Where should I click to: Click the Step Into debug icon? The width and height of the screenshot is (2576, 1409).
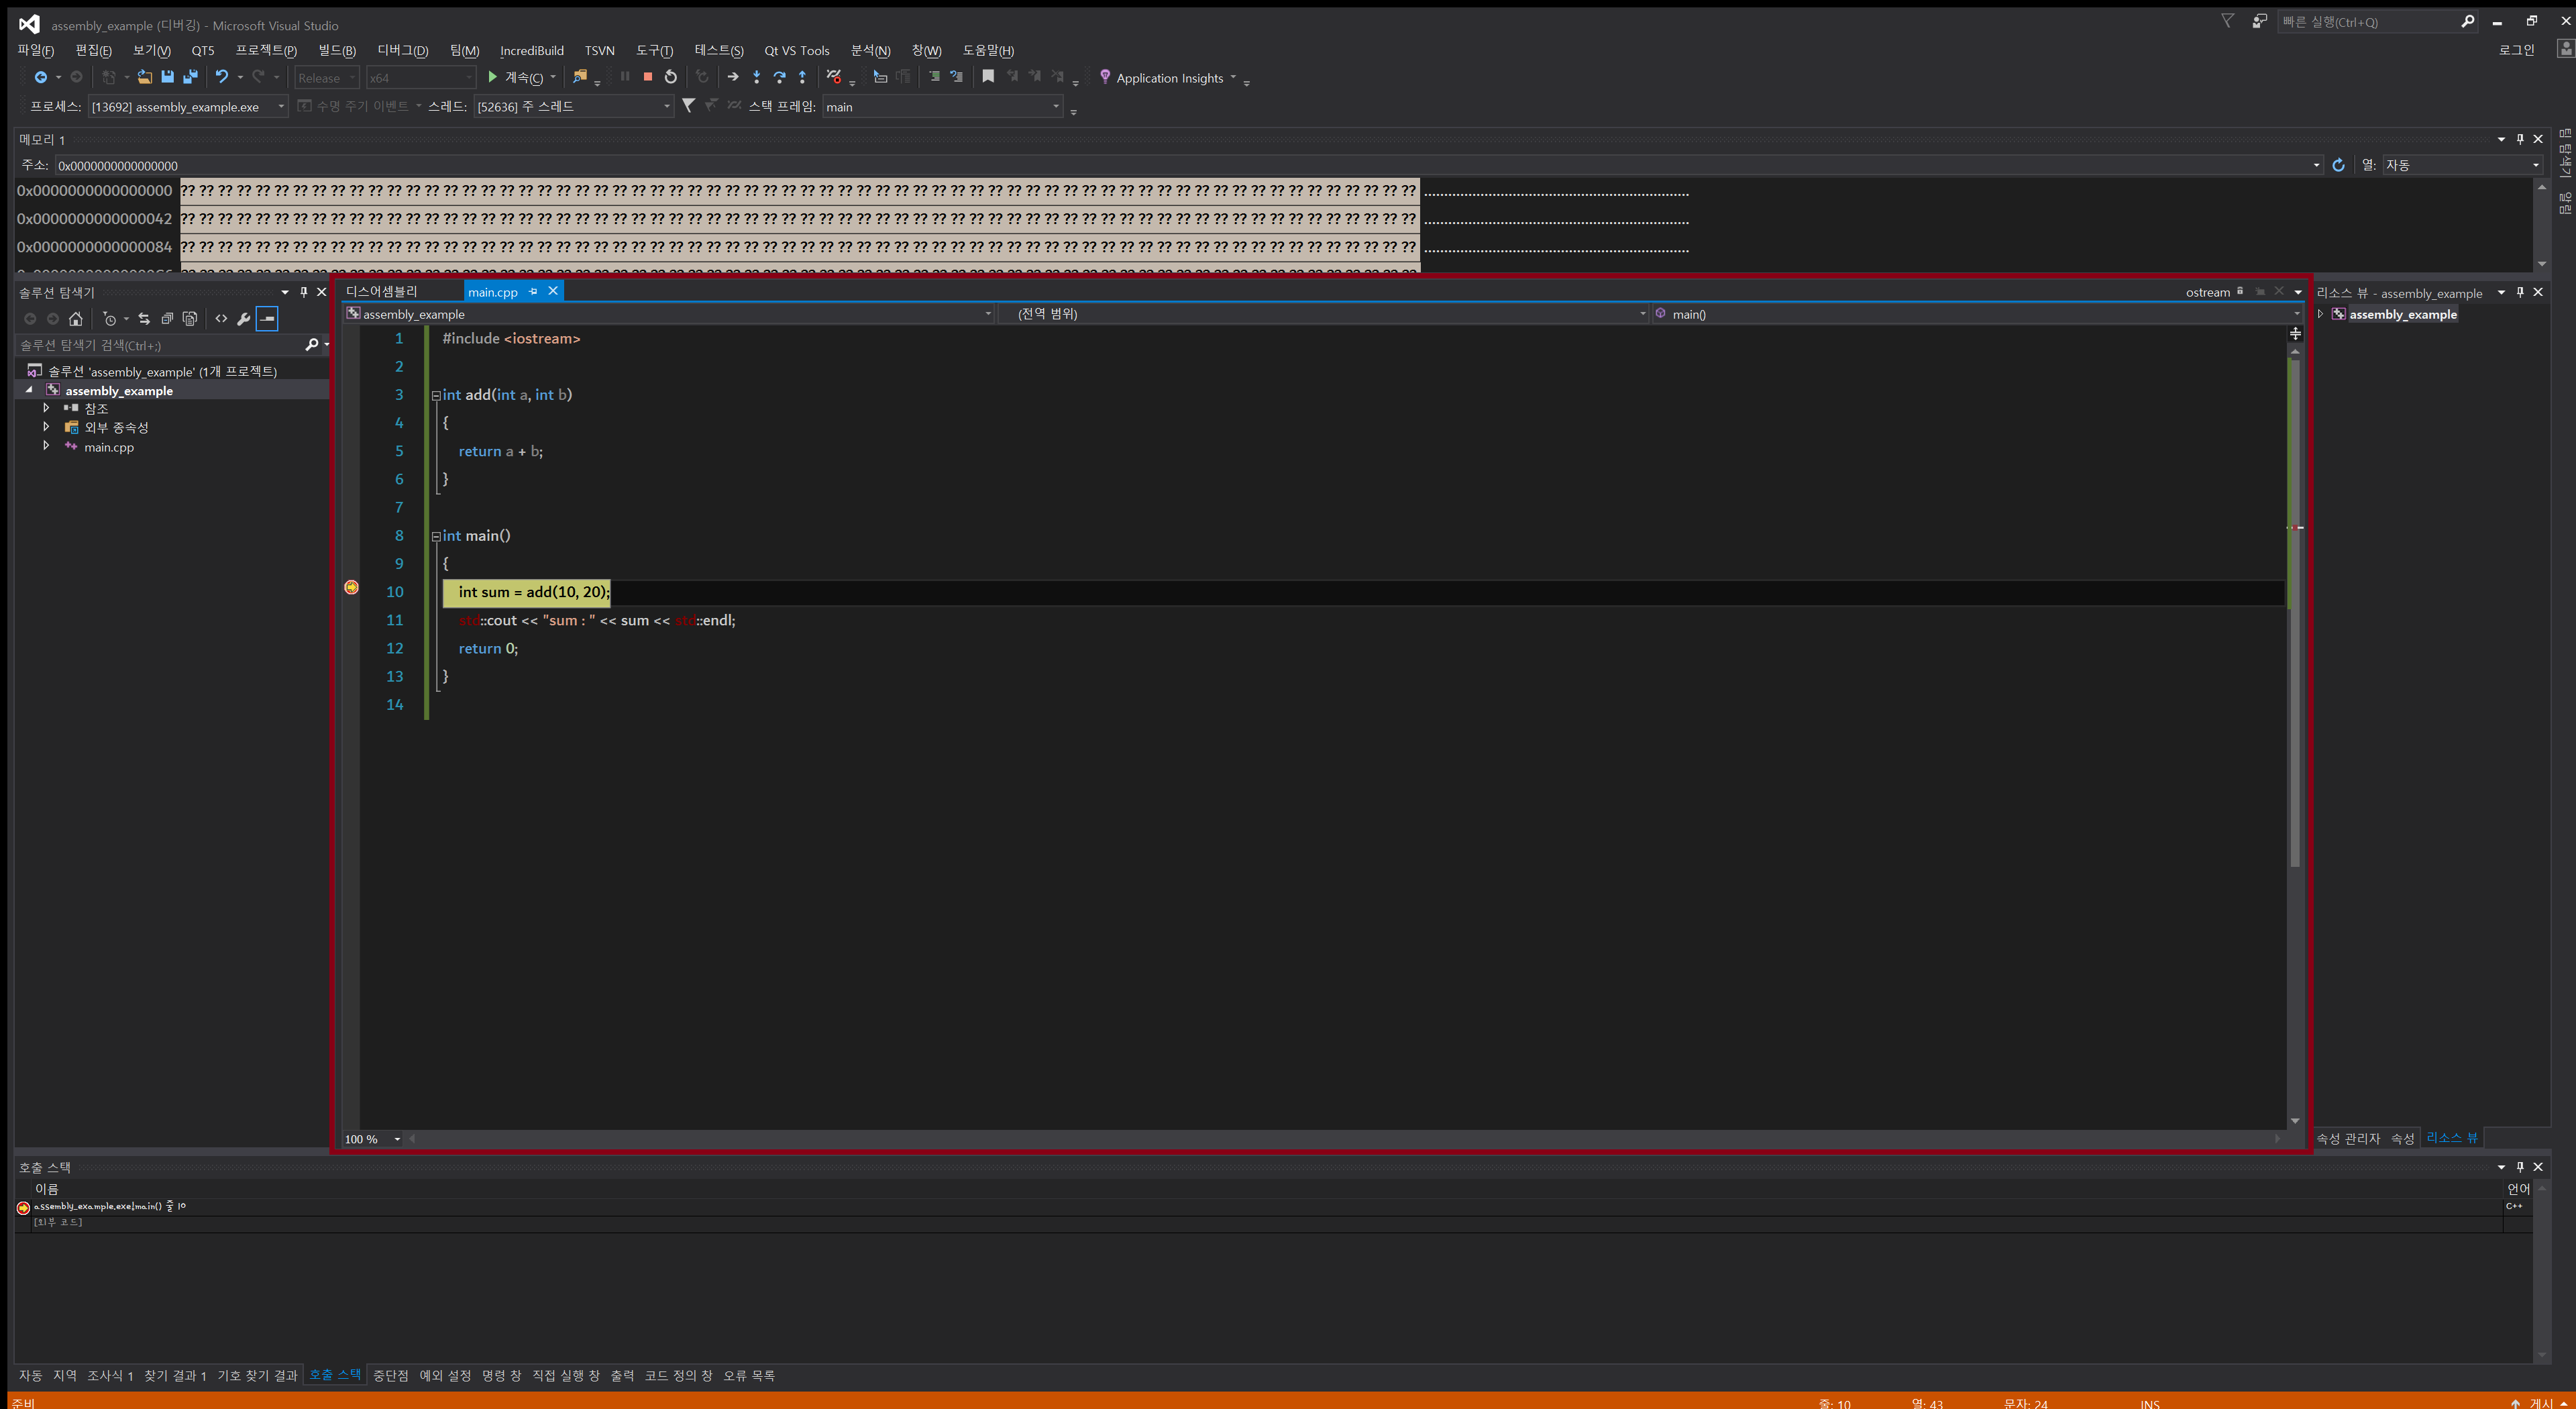[757, 77]
